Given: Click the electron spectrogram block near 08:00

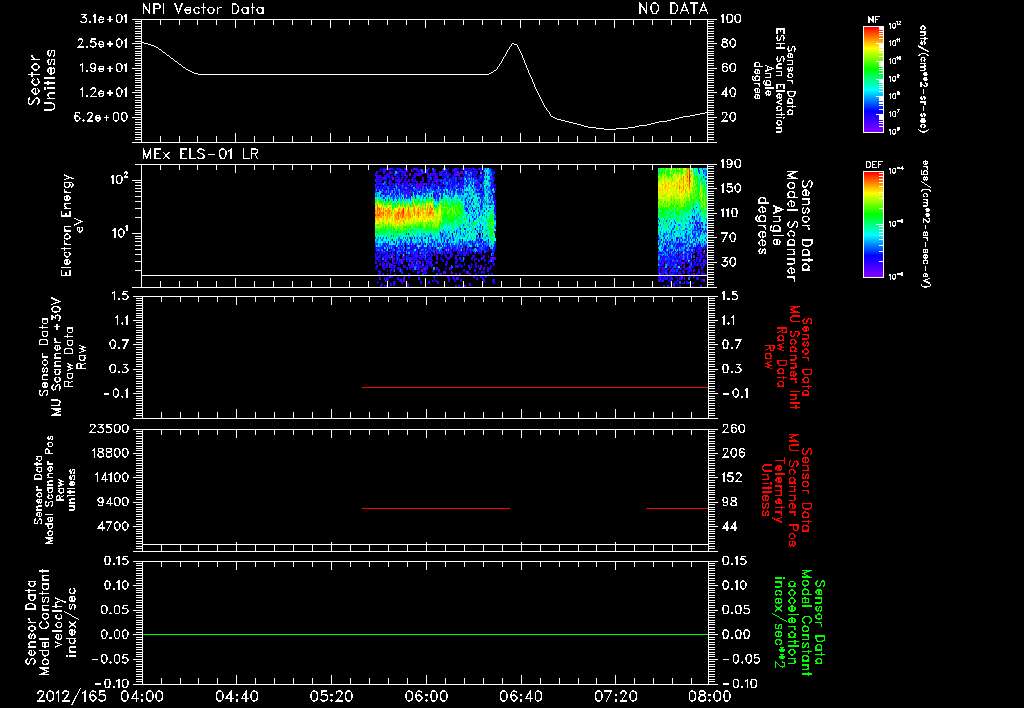Looking at the screenshot, I should [x=682, y=226].
